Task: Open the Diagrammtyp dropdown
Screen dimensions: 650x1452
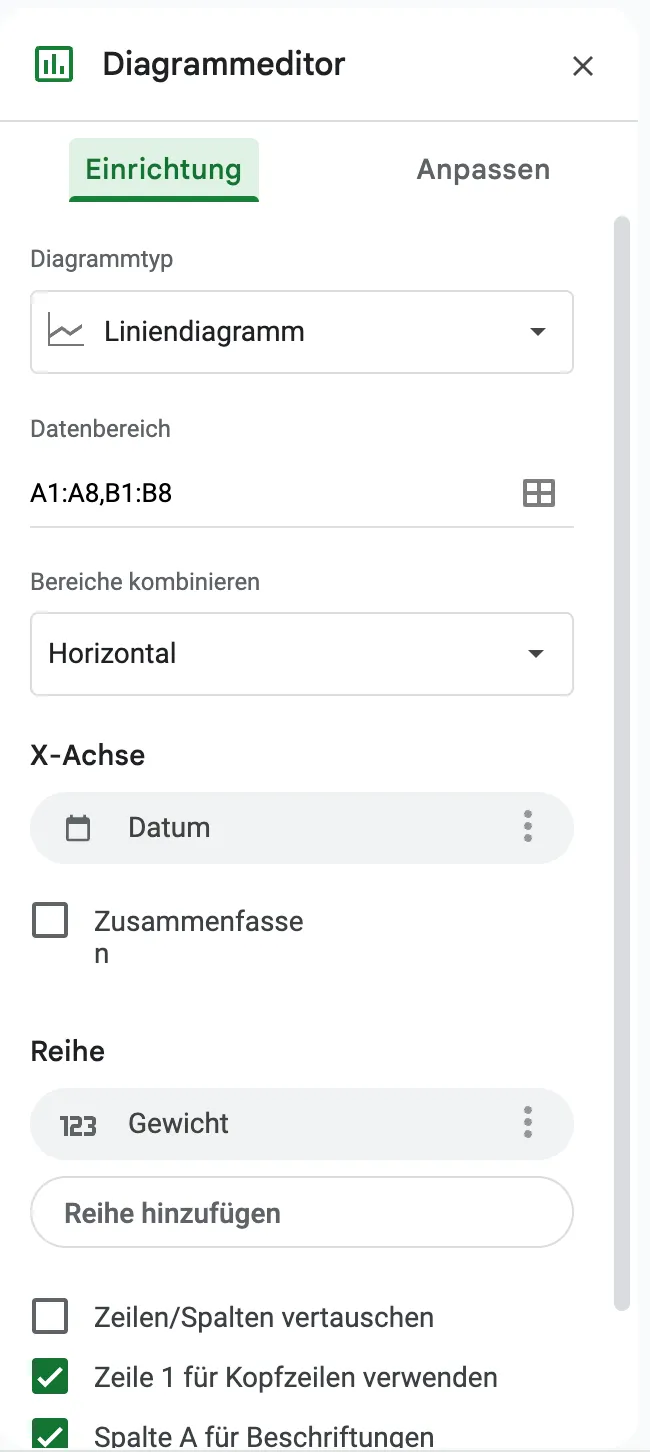Action: point(300,332)
